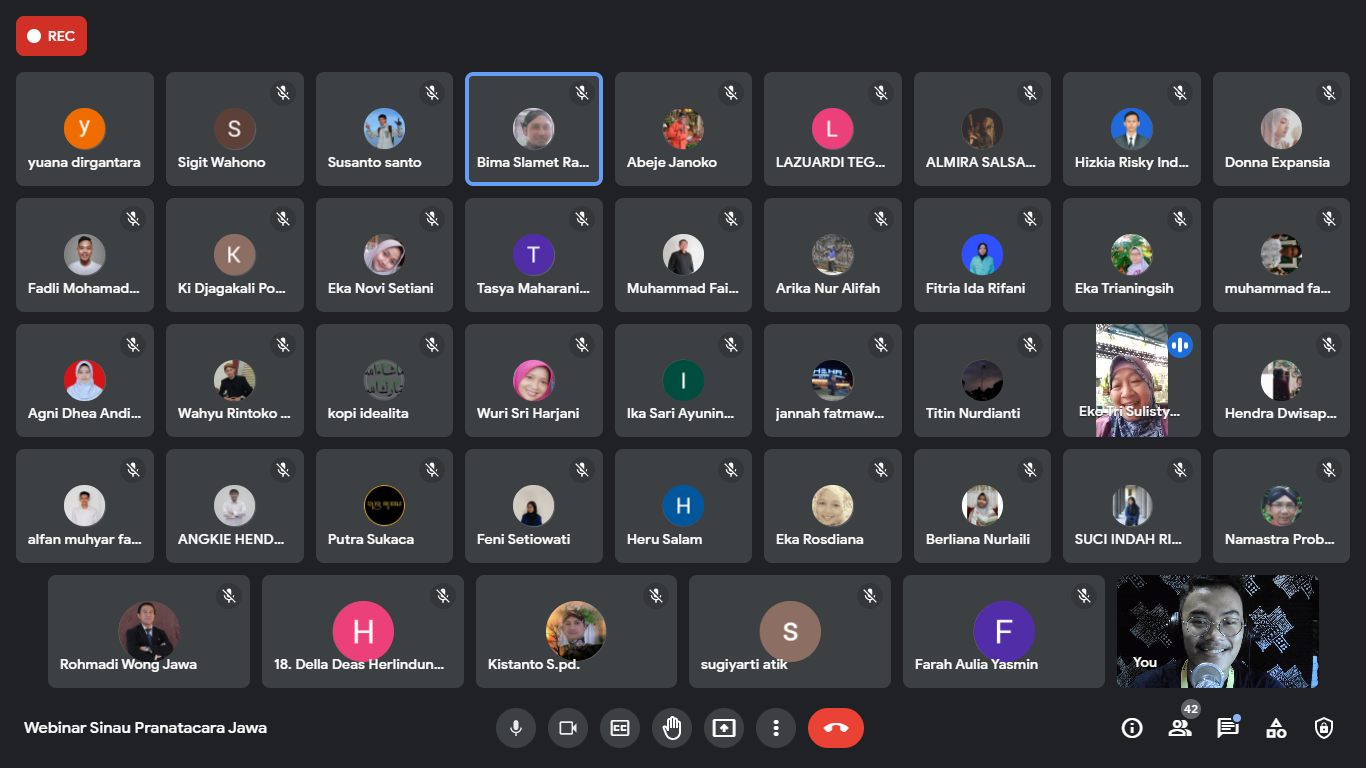Screen dimensions: 1366x768
Task: Click Farah Aulia Yasmin's purple F avatar
Action: (1003, 631)
